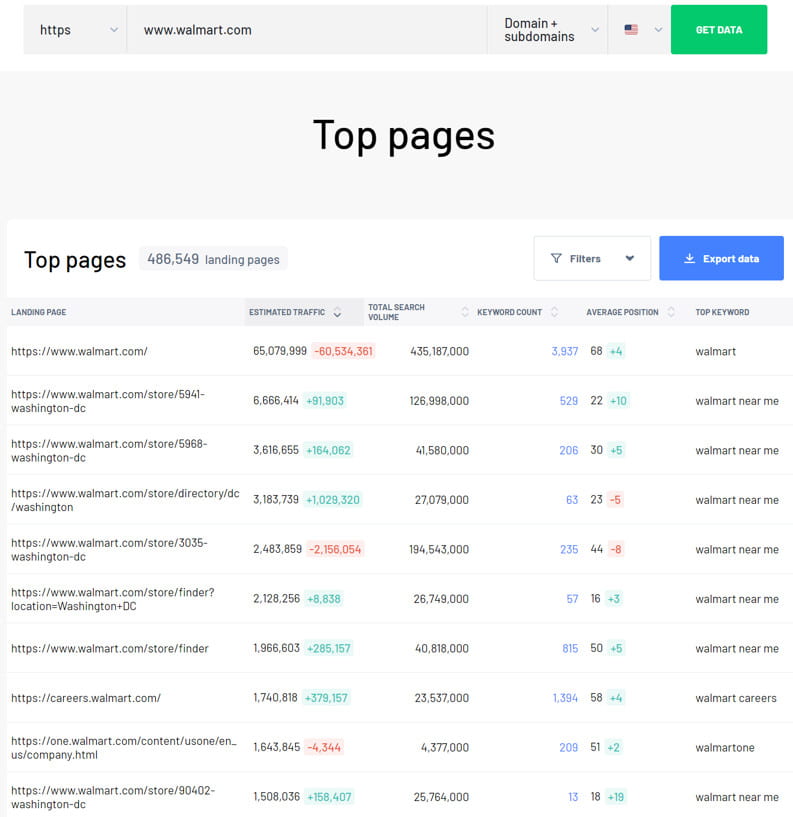Open the one.walmart.com company.html link
793x817 pixels.
(x=123, y=748)
